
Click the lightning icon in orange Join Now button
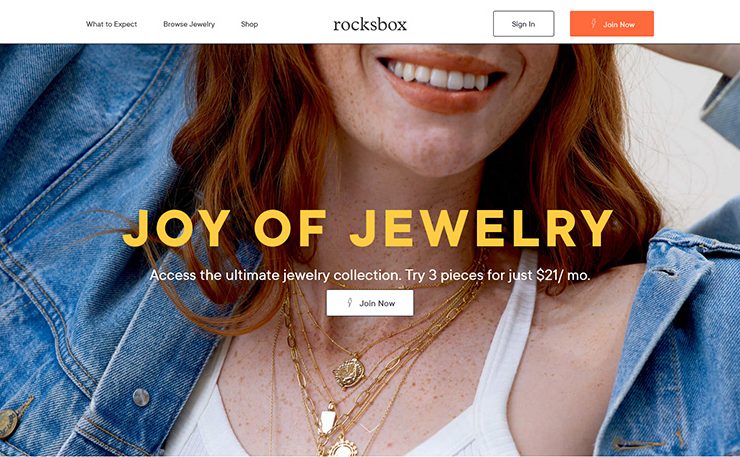point(594,24)
